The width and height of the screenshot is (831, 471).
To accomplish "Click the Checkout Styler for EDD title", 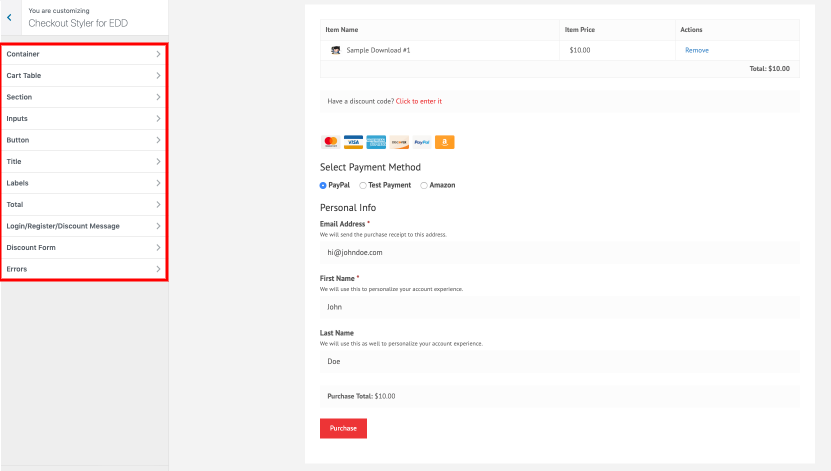I will pyautogui.click(x=78, y=23).
